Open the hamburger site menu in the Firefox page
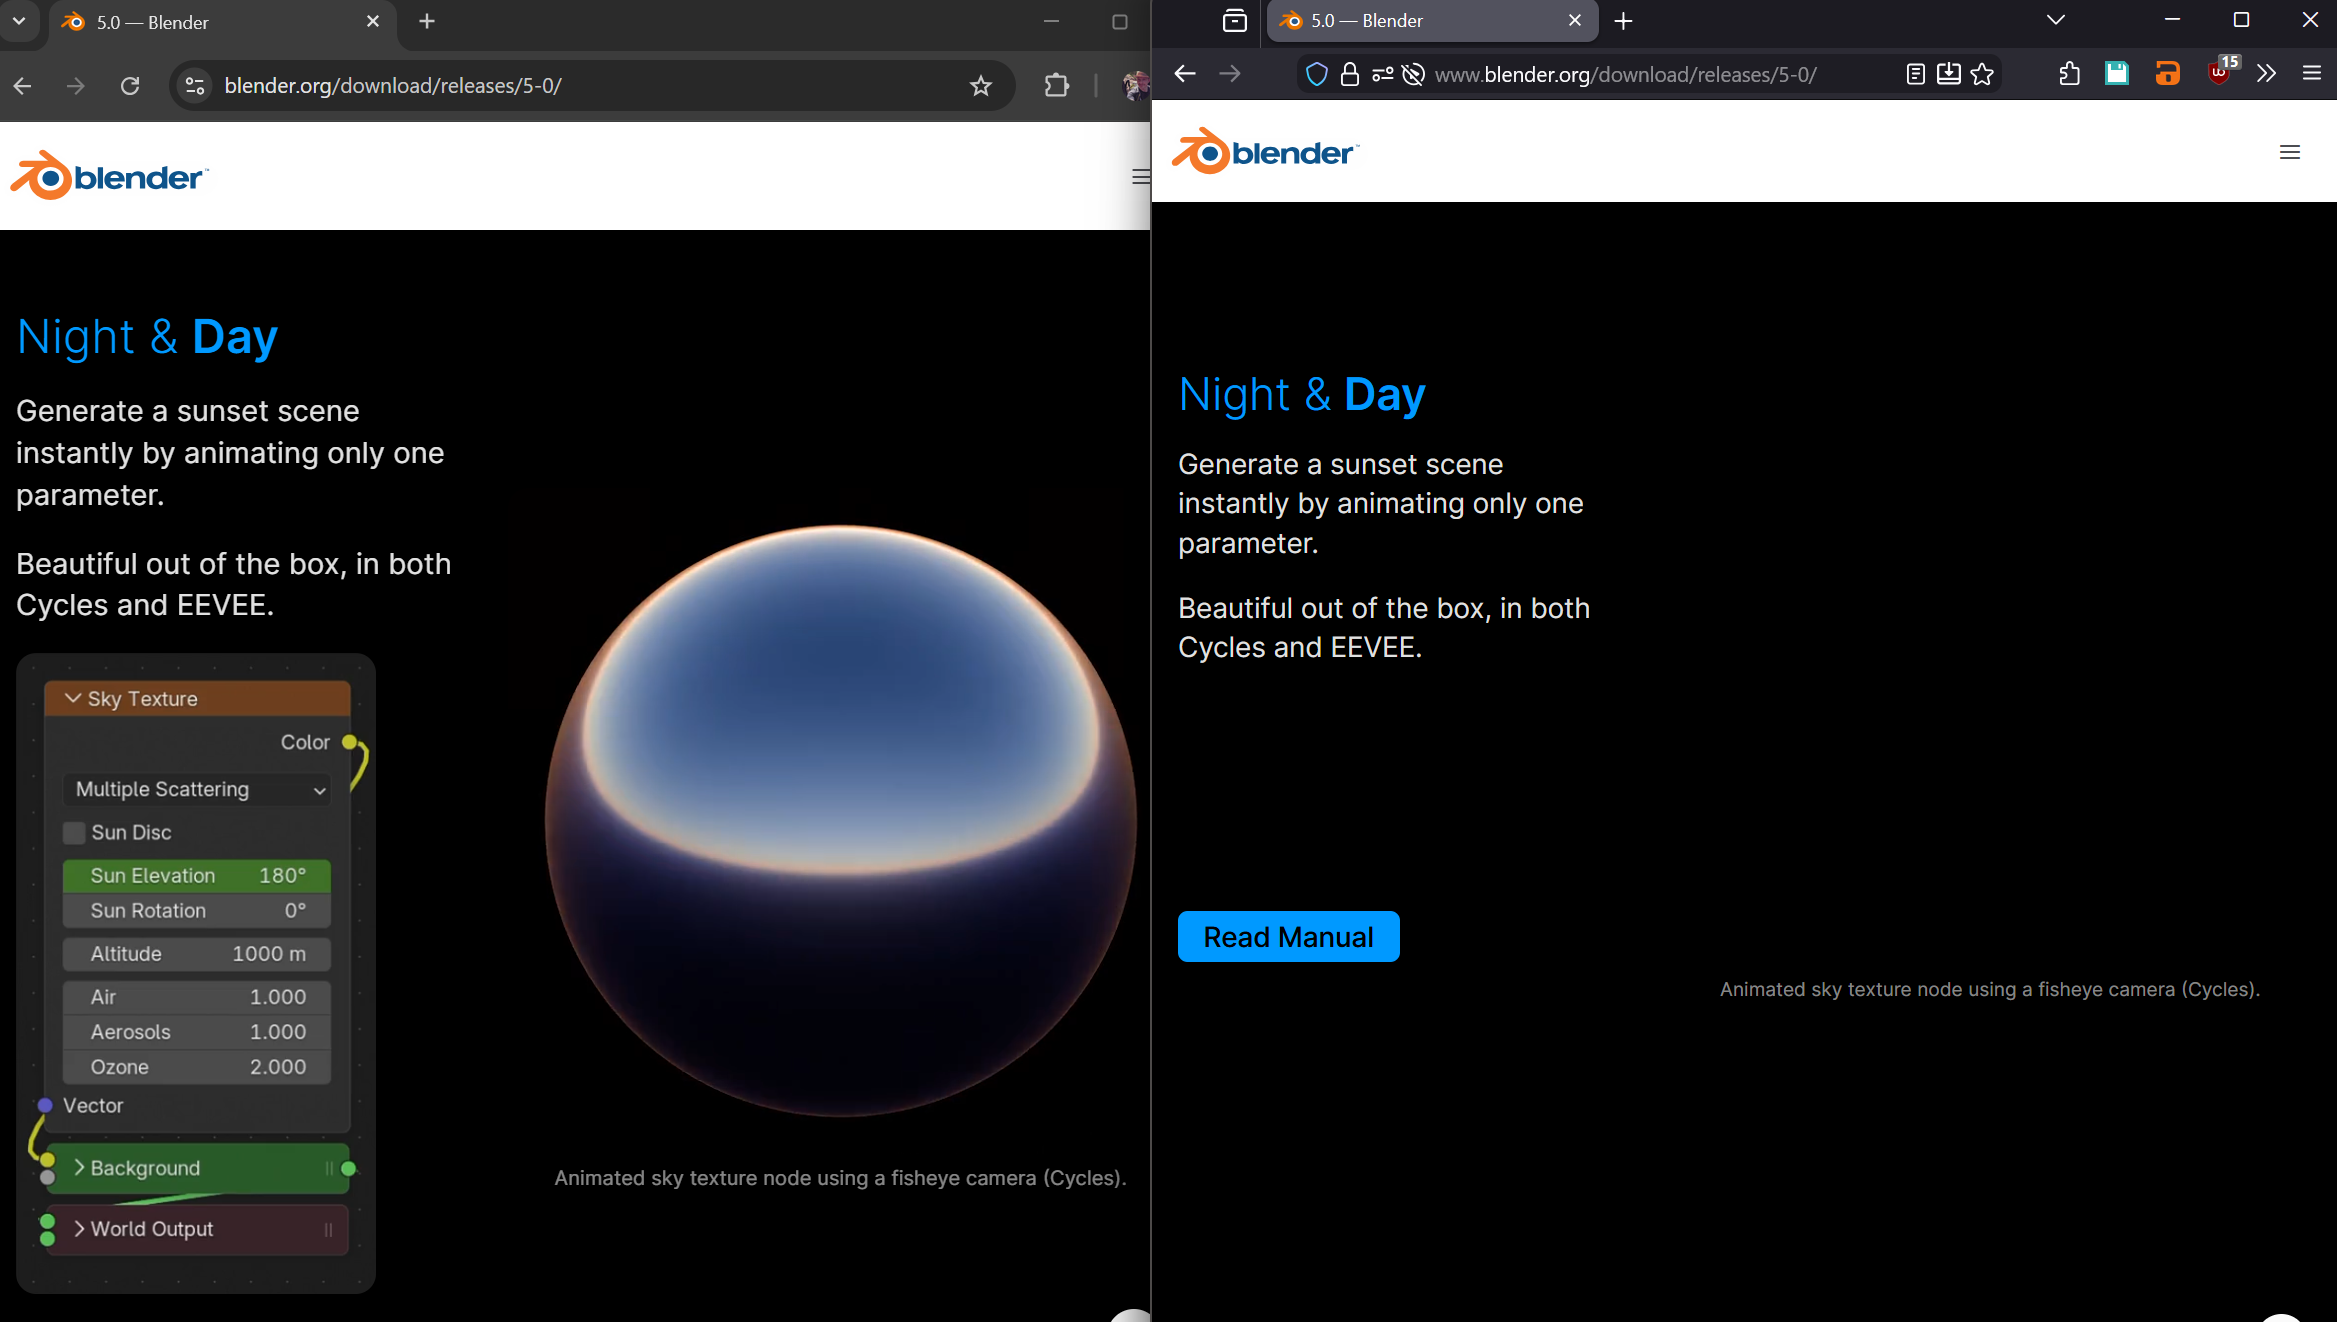Viewport: 2337px width, 1322px height. coord(2289,152)
